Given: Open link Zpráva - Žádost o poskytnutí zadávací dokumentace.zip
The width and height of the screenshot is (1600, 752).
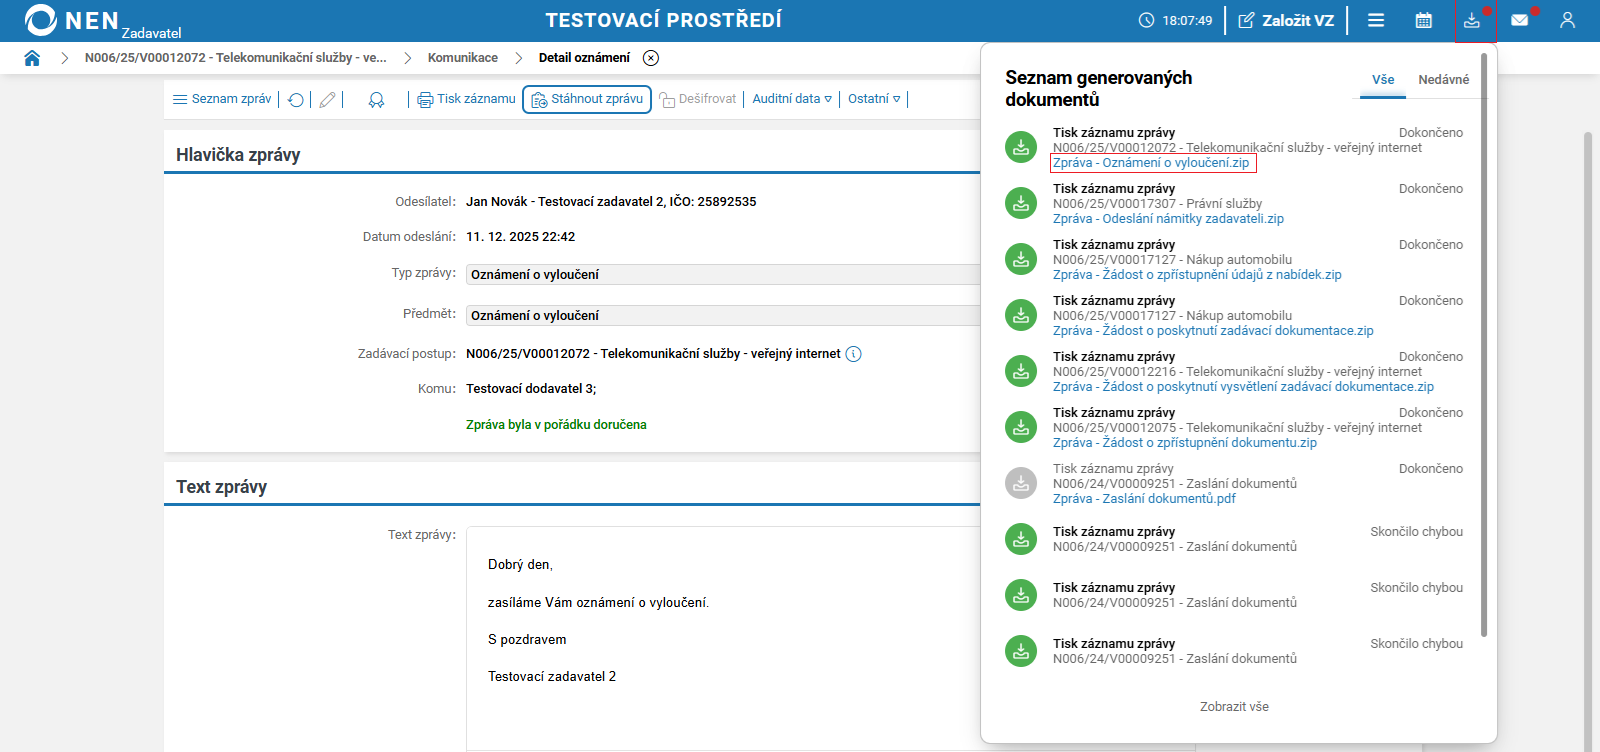Looking at the screenshot, I should tap(1213, 331).
